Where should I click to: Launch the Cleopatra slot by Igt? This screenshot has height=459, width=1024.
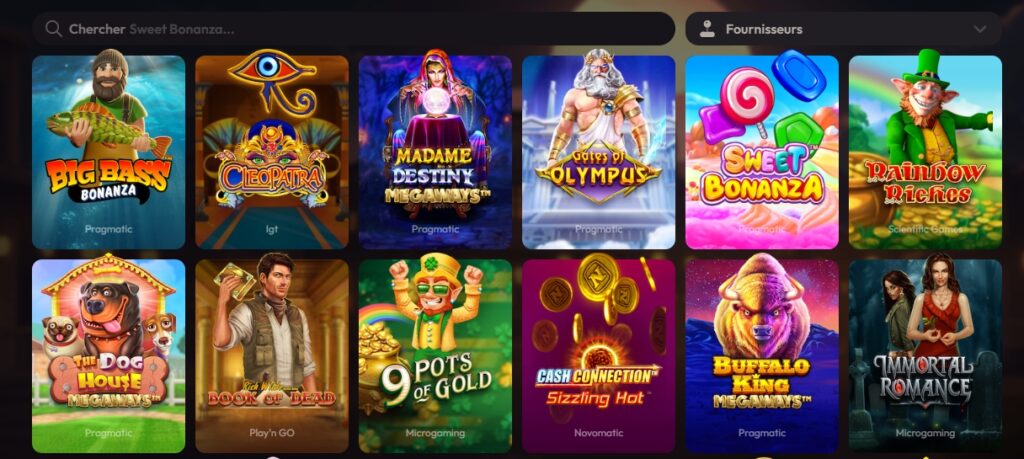click(x=272, y=152)
